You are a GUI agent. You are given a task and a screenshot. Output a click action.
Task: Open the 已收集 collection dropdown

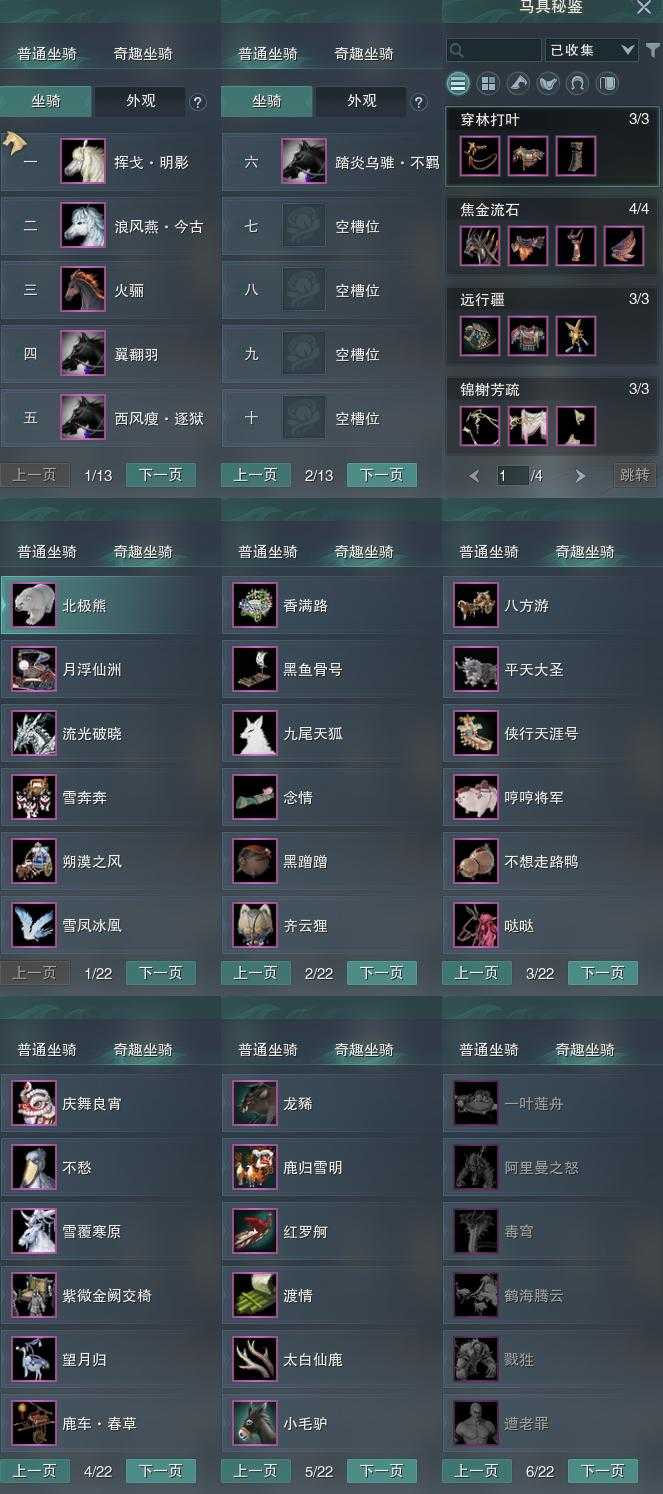coord(592,50)
